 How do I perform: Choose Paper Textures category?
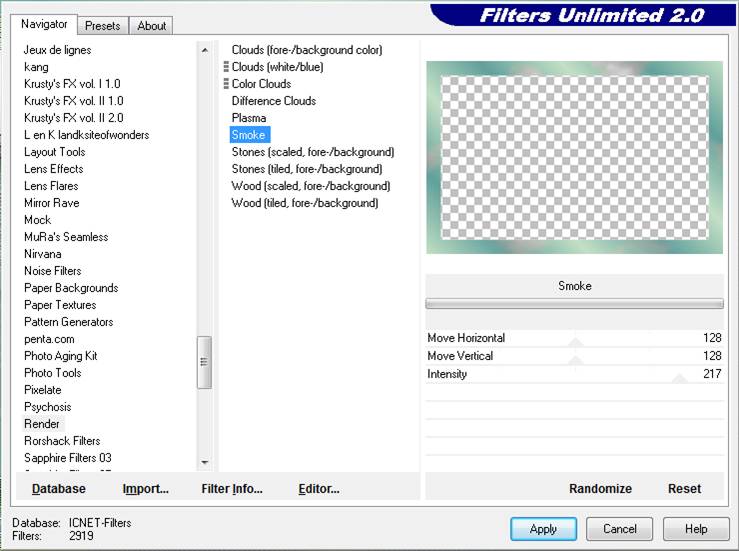coord(60,305)
